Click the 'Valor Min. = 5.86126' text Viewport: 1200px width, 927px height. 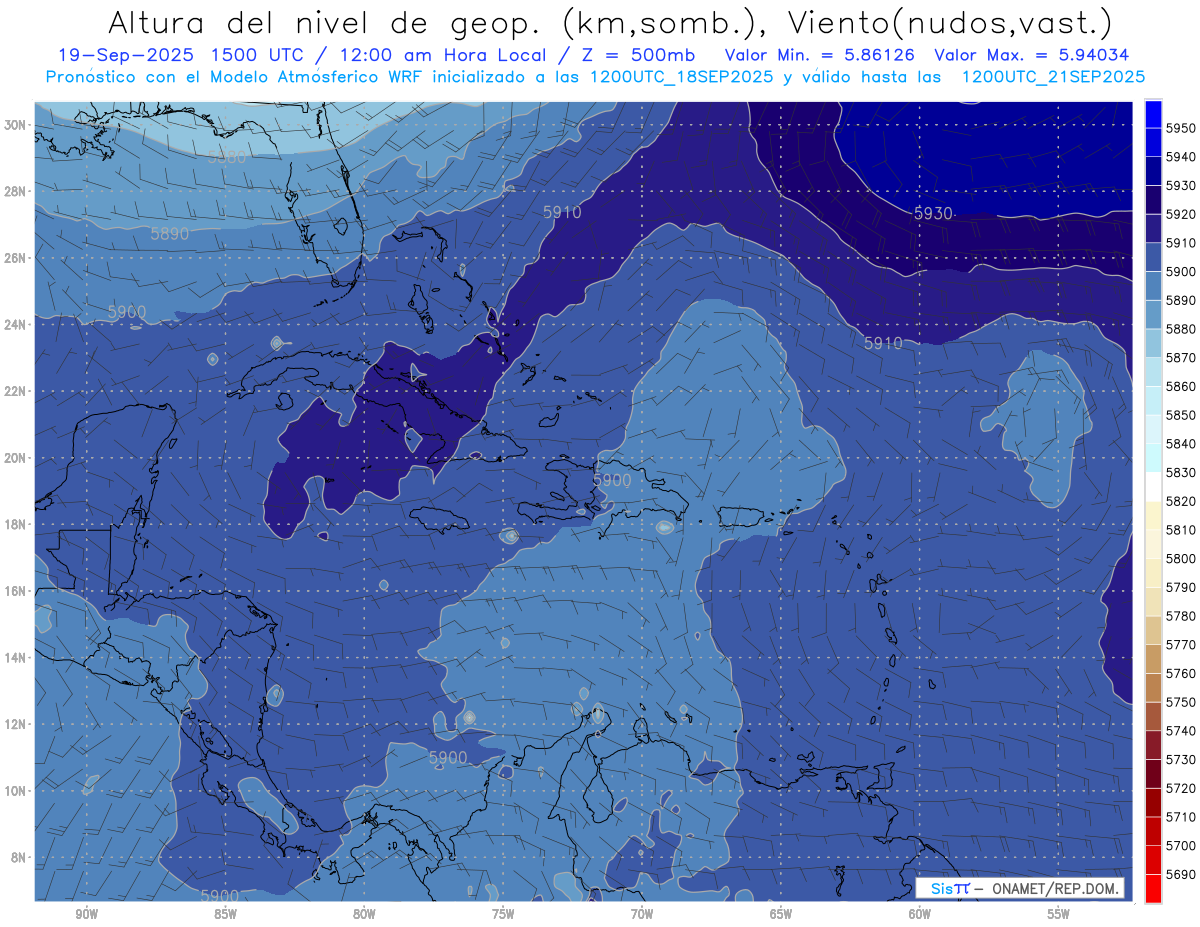coord(824,56)
